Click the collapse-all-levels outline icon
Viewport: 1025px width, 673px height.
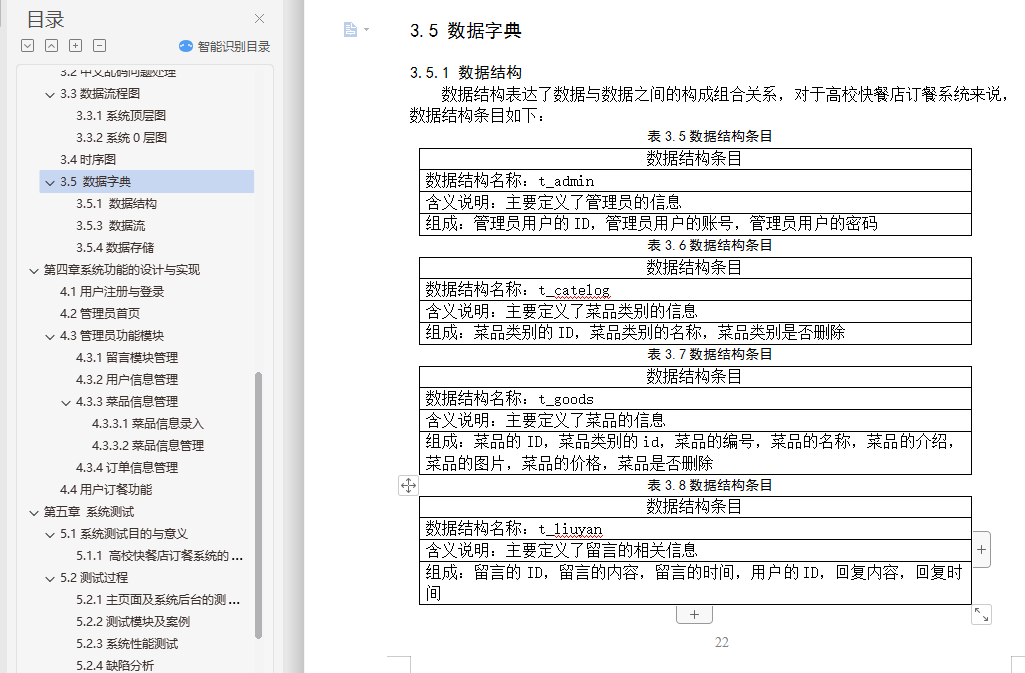[x=52, y=45]
